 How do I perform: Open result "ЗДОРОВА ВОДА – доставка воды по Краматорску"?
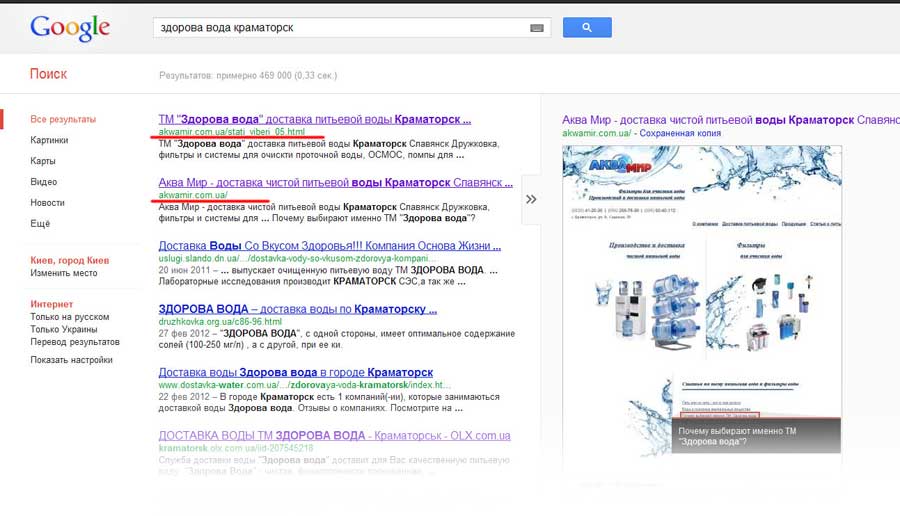297,309
